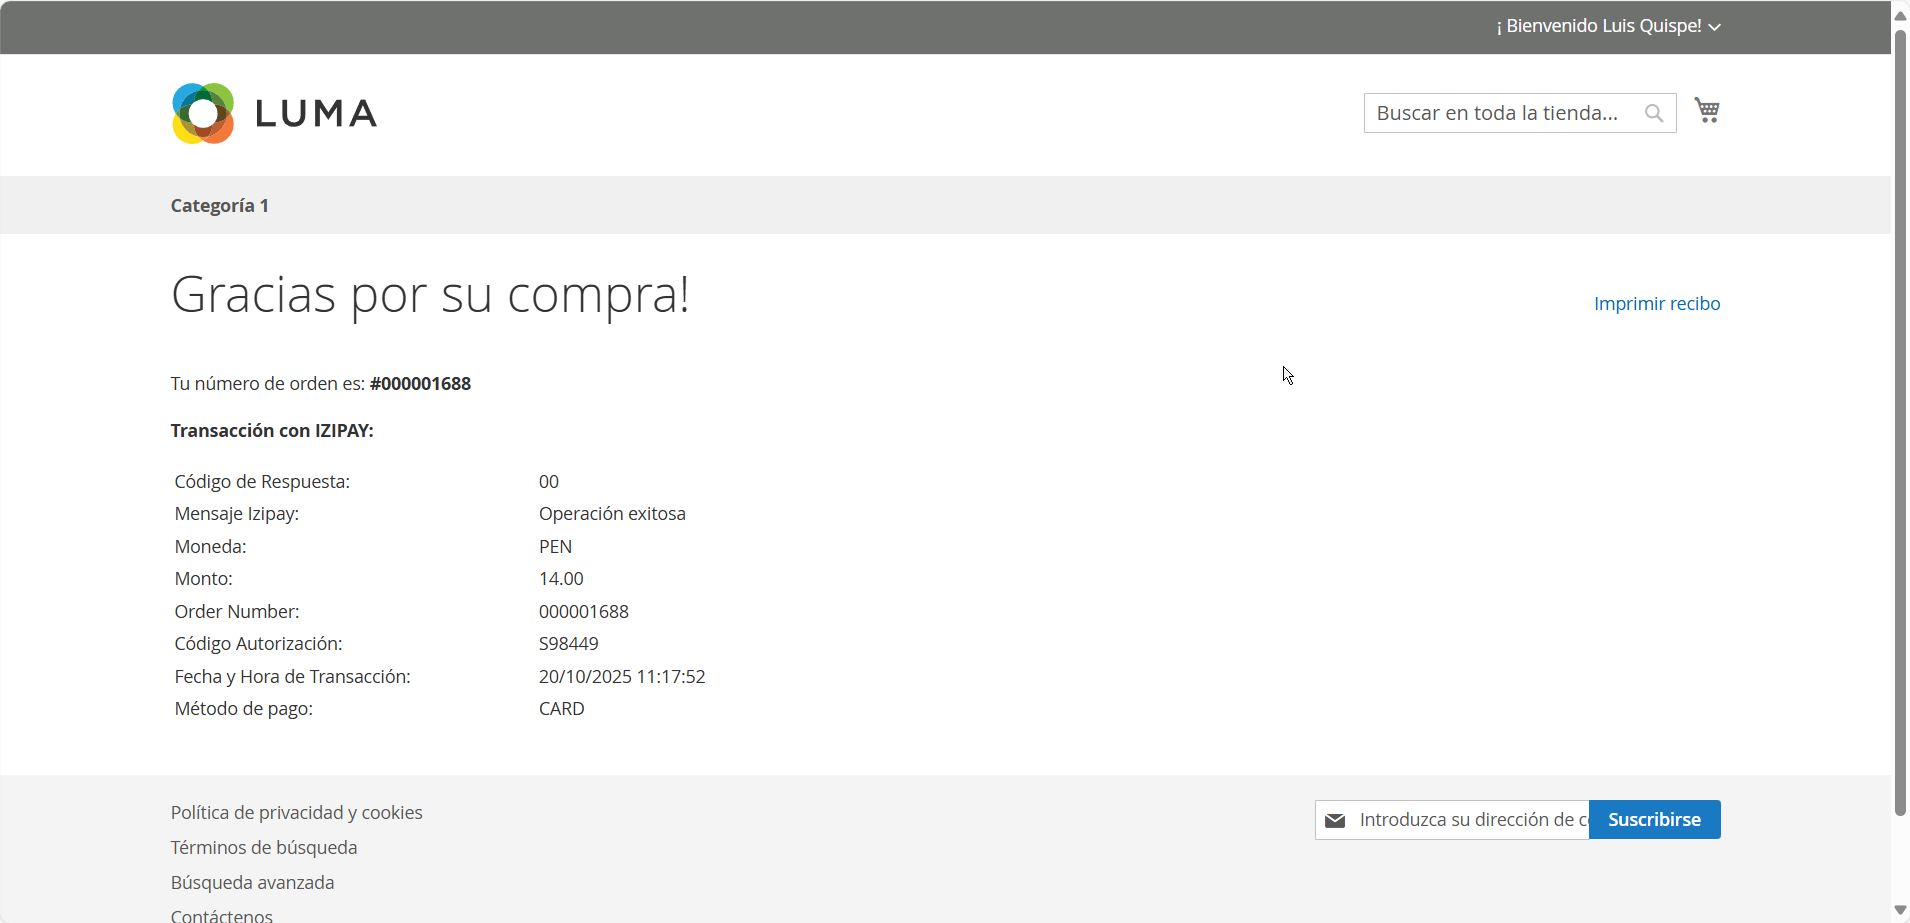Open the Categoría 1 menu
The width and height of the screenshot is (1910, 923).
[219, 206]
